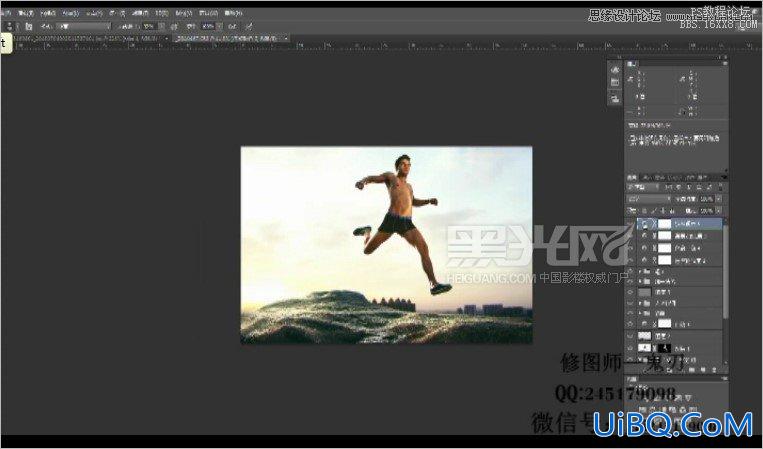
Task: Open the top collapsed panel icon in dock
Action: click(x=615, y=70)
